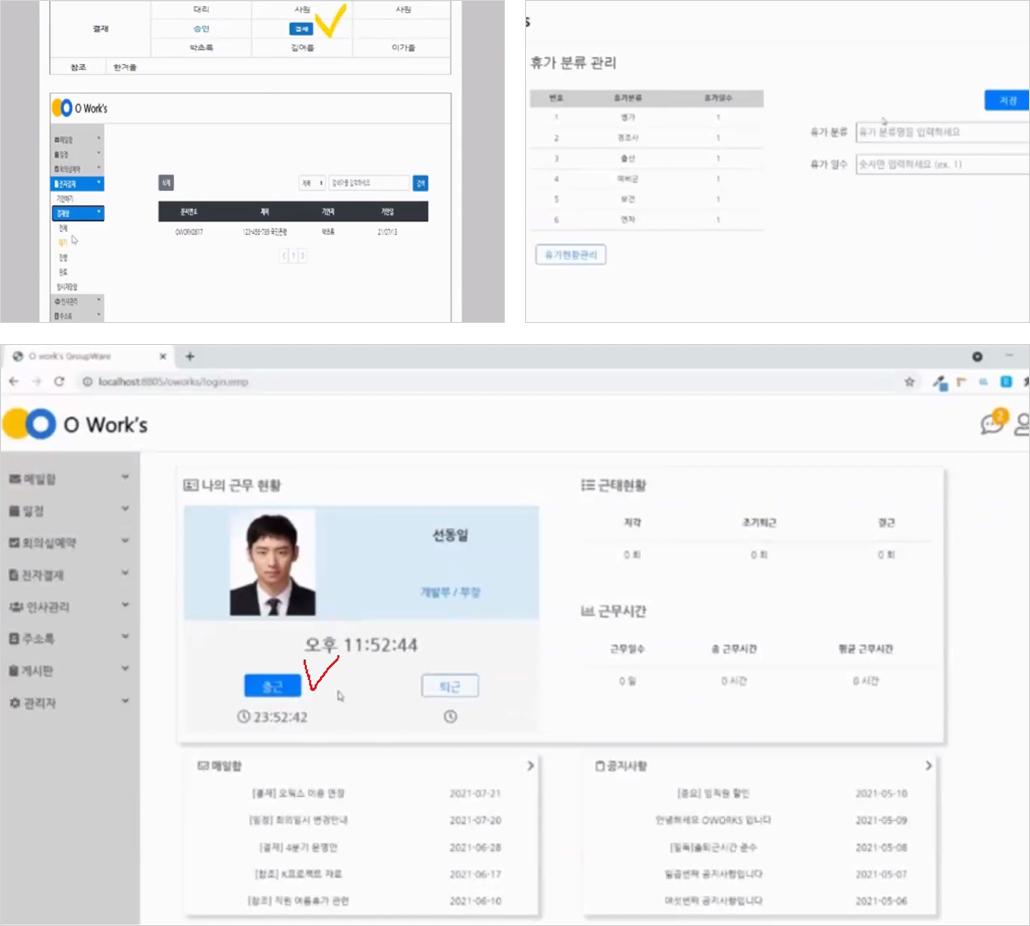
Task: Open the search category dropdown in the approval list
Action: [312, 183]
